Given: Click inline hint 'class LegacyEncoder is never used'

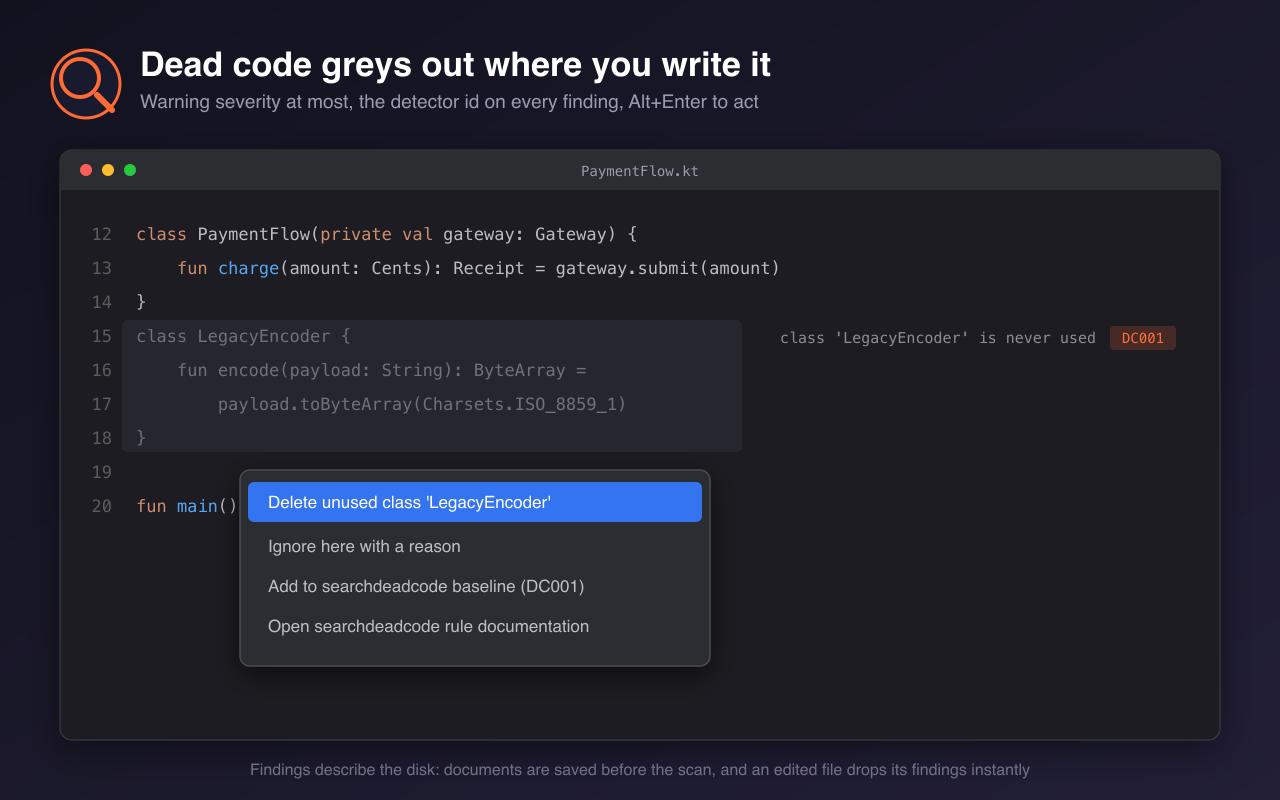Looking at the screenshot, I should click(x=938, y=338).
